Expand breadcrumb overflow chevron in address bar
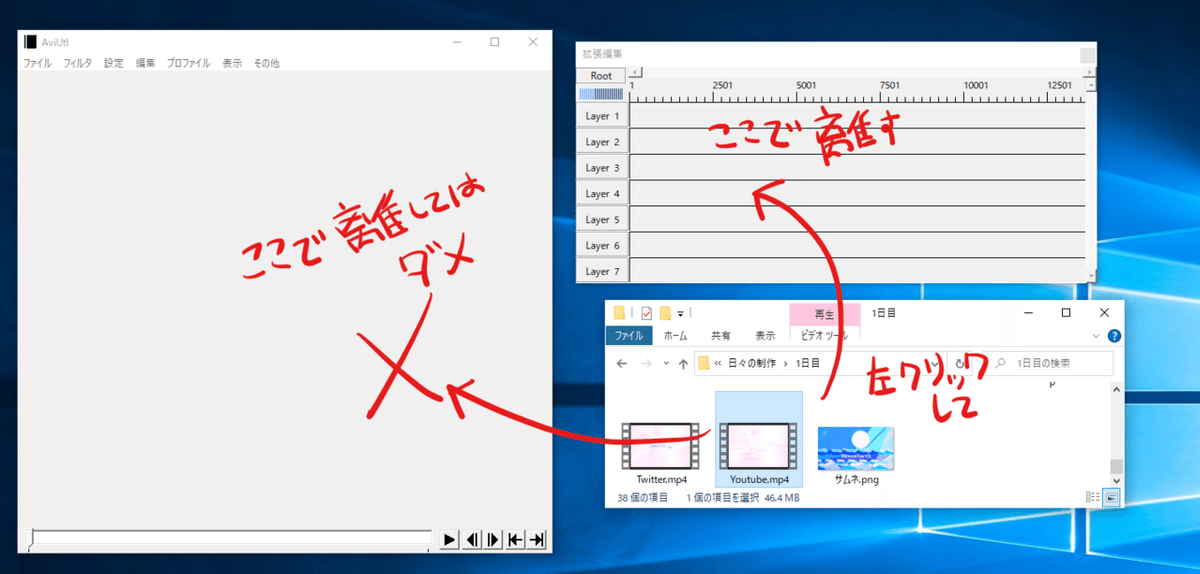Viewport: 1200px width, 574px height. tap(718, 363)
